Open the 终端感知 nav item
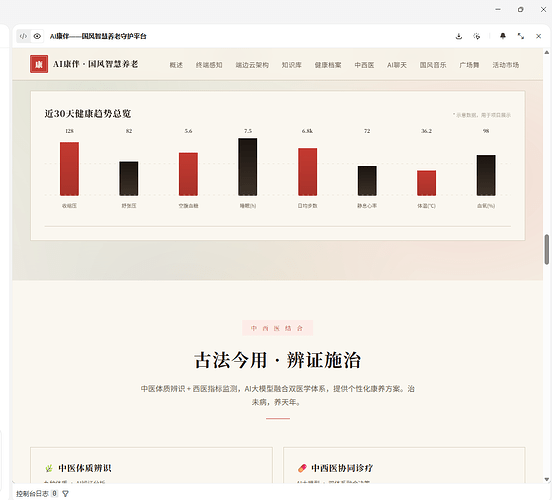 pyautogui.click(x=209, y=65)
